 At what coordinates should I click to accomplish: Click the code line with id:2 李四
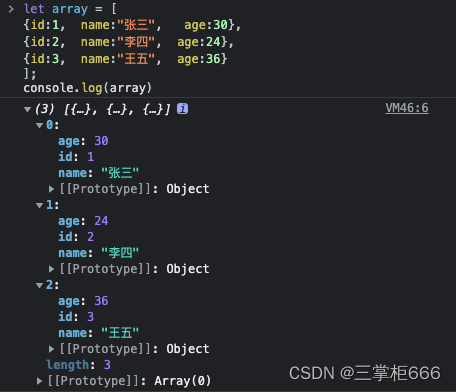point(128,42)
